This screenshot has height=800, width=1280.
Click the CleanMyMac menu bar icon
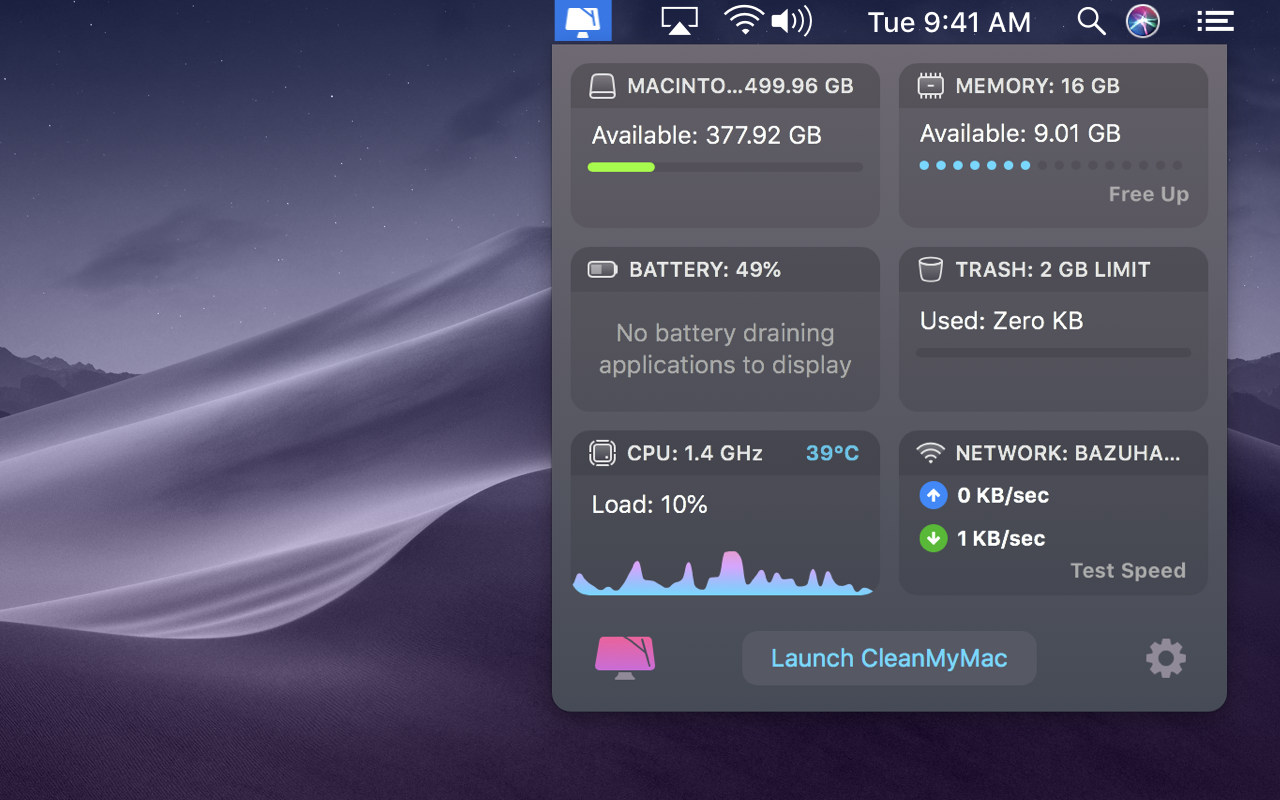click(582, 21)
